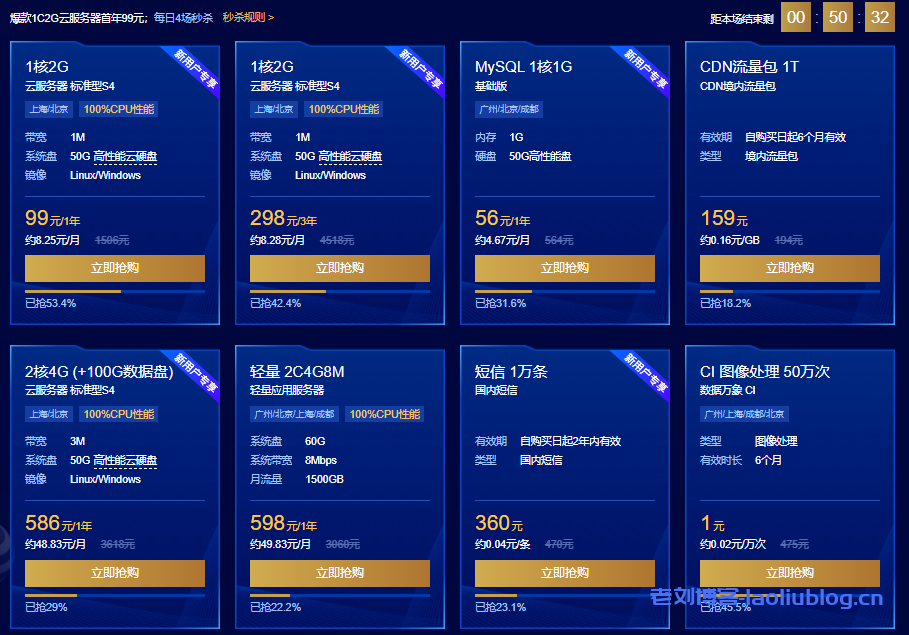Click the 已抢53.4% progress bar
This screenshot has width=909, height=635.
[x=115, y=292]
